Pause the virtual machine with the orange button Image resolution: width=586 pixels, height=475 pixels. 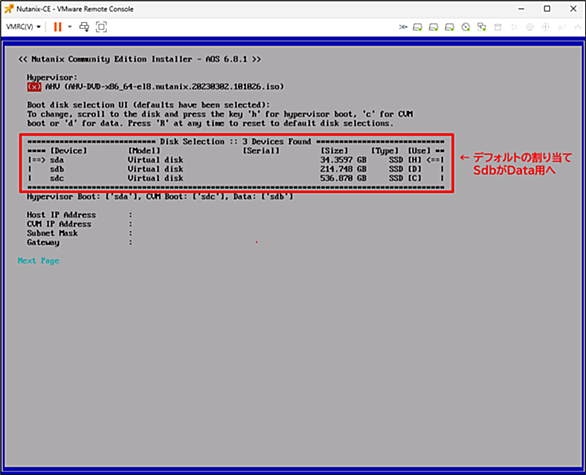click(58, 27)
